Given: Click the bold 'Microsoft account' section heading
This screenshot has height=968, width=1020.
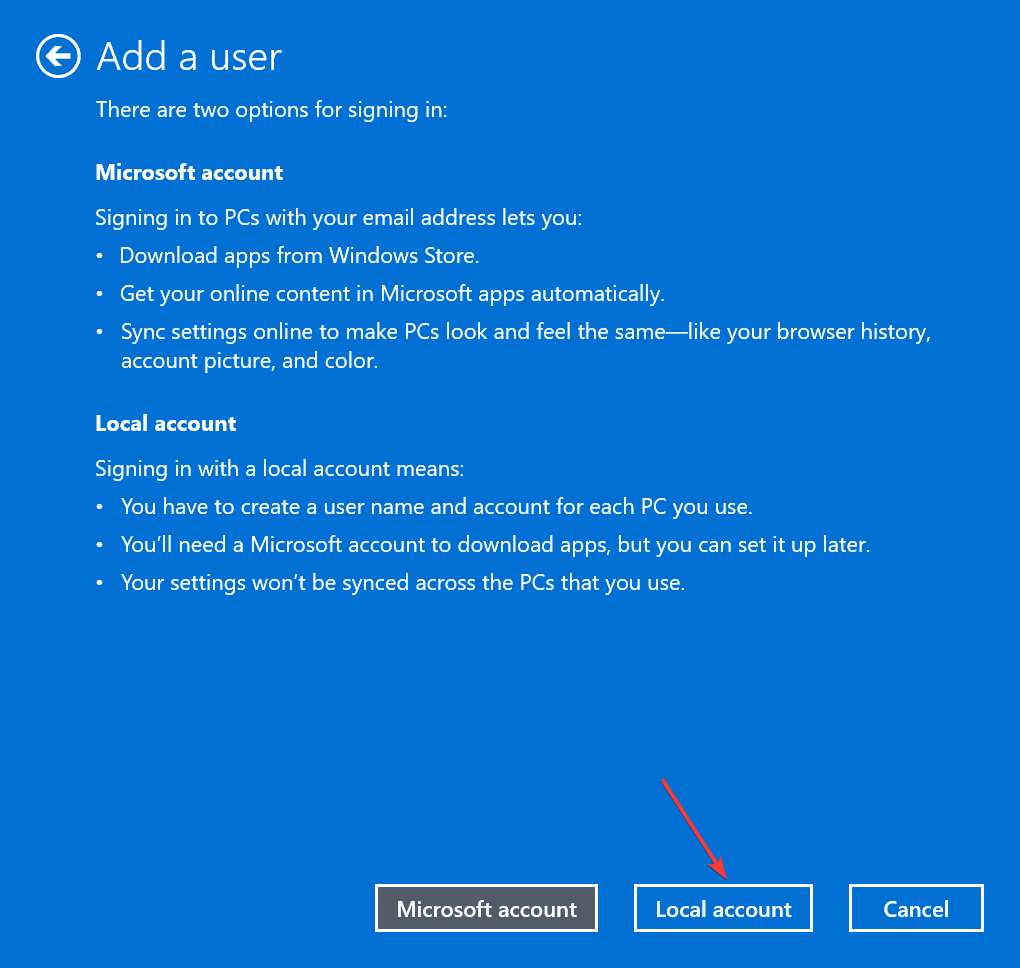Looking at the screenshot, I should pos(189,172).
